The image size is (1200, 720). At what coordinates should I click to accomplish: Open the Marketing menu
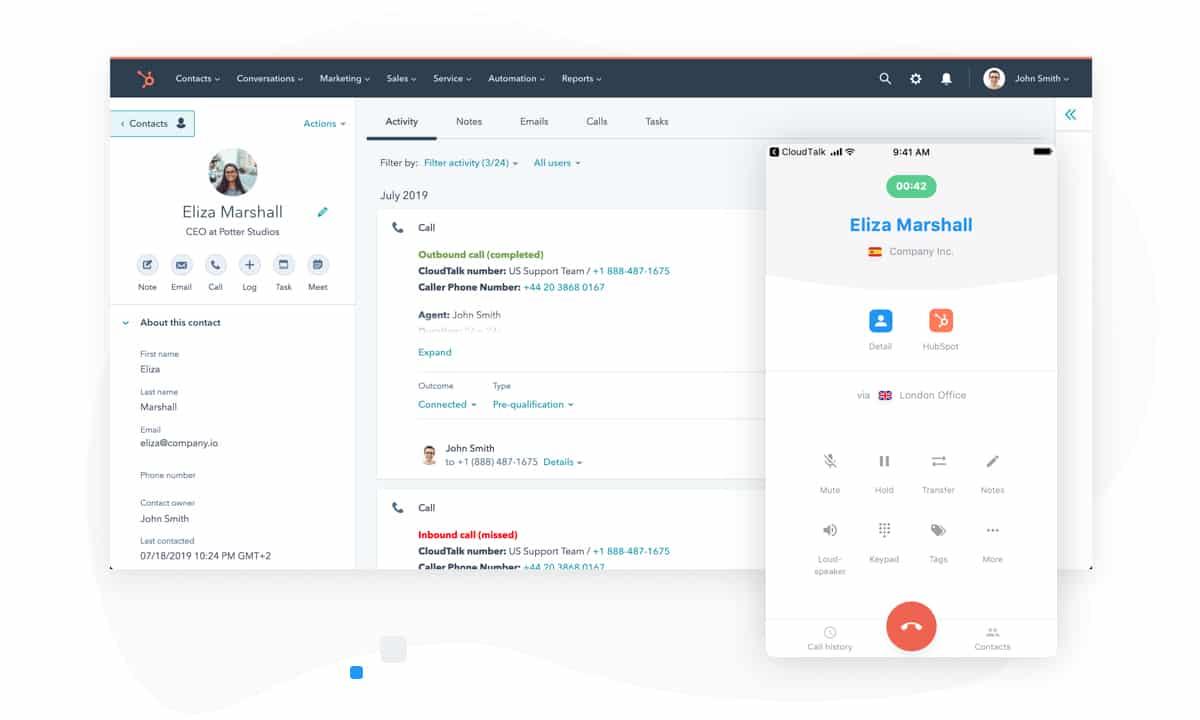click(345, 79)
